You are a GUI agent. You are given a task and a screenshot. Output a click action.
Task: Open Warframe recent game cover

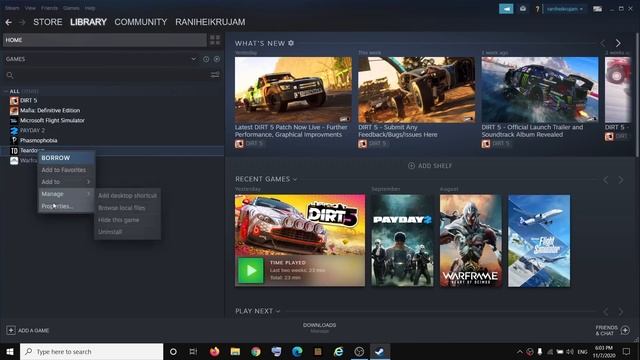[x=471, y=241]
